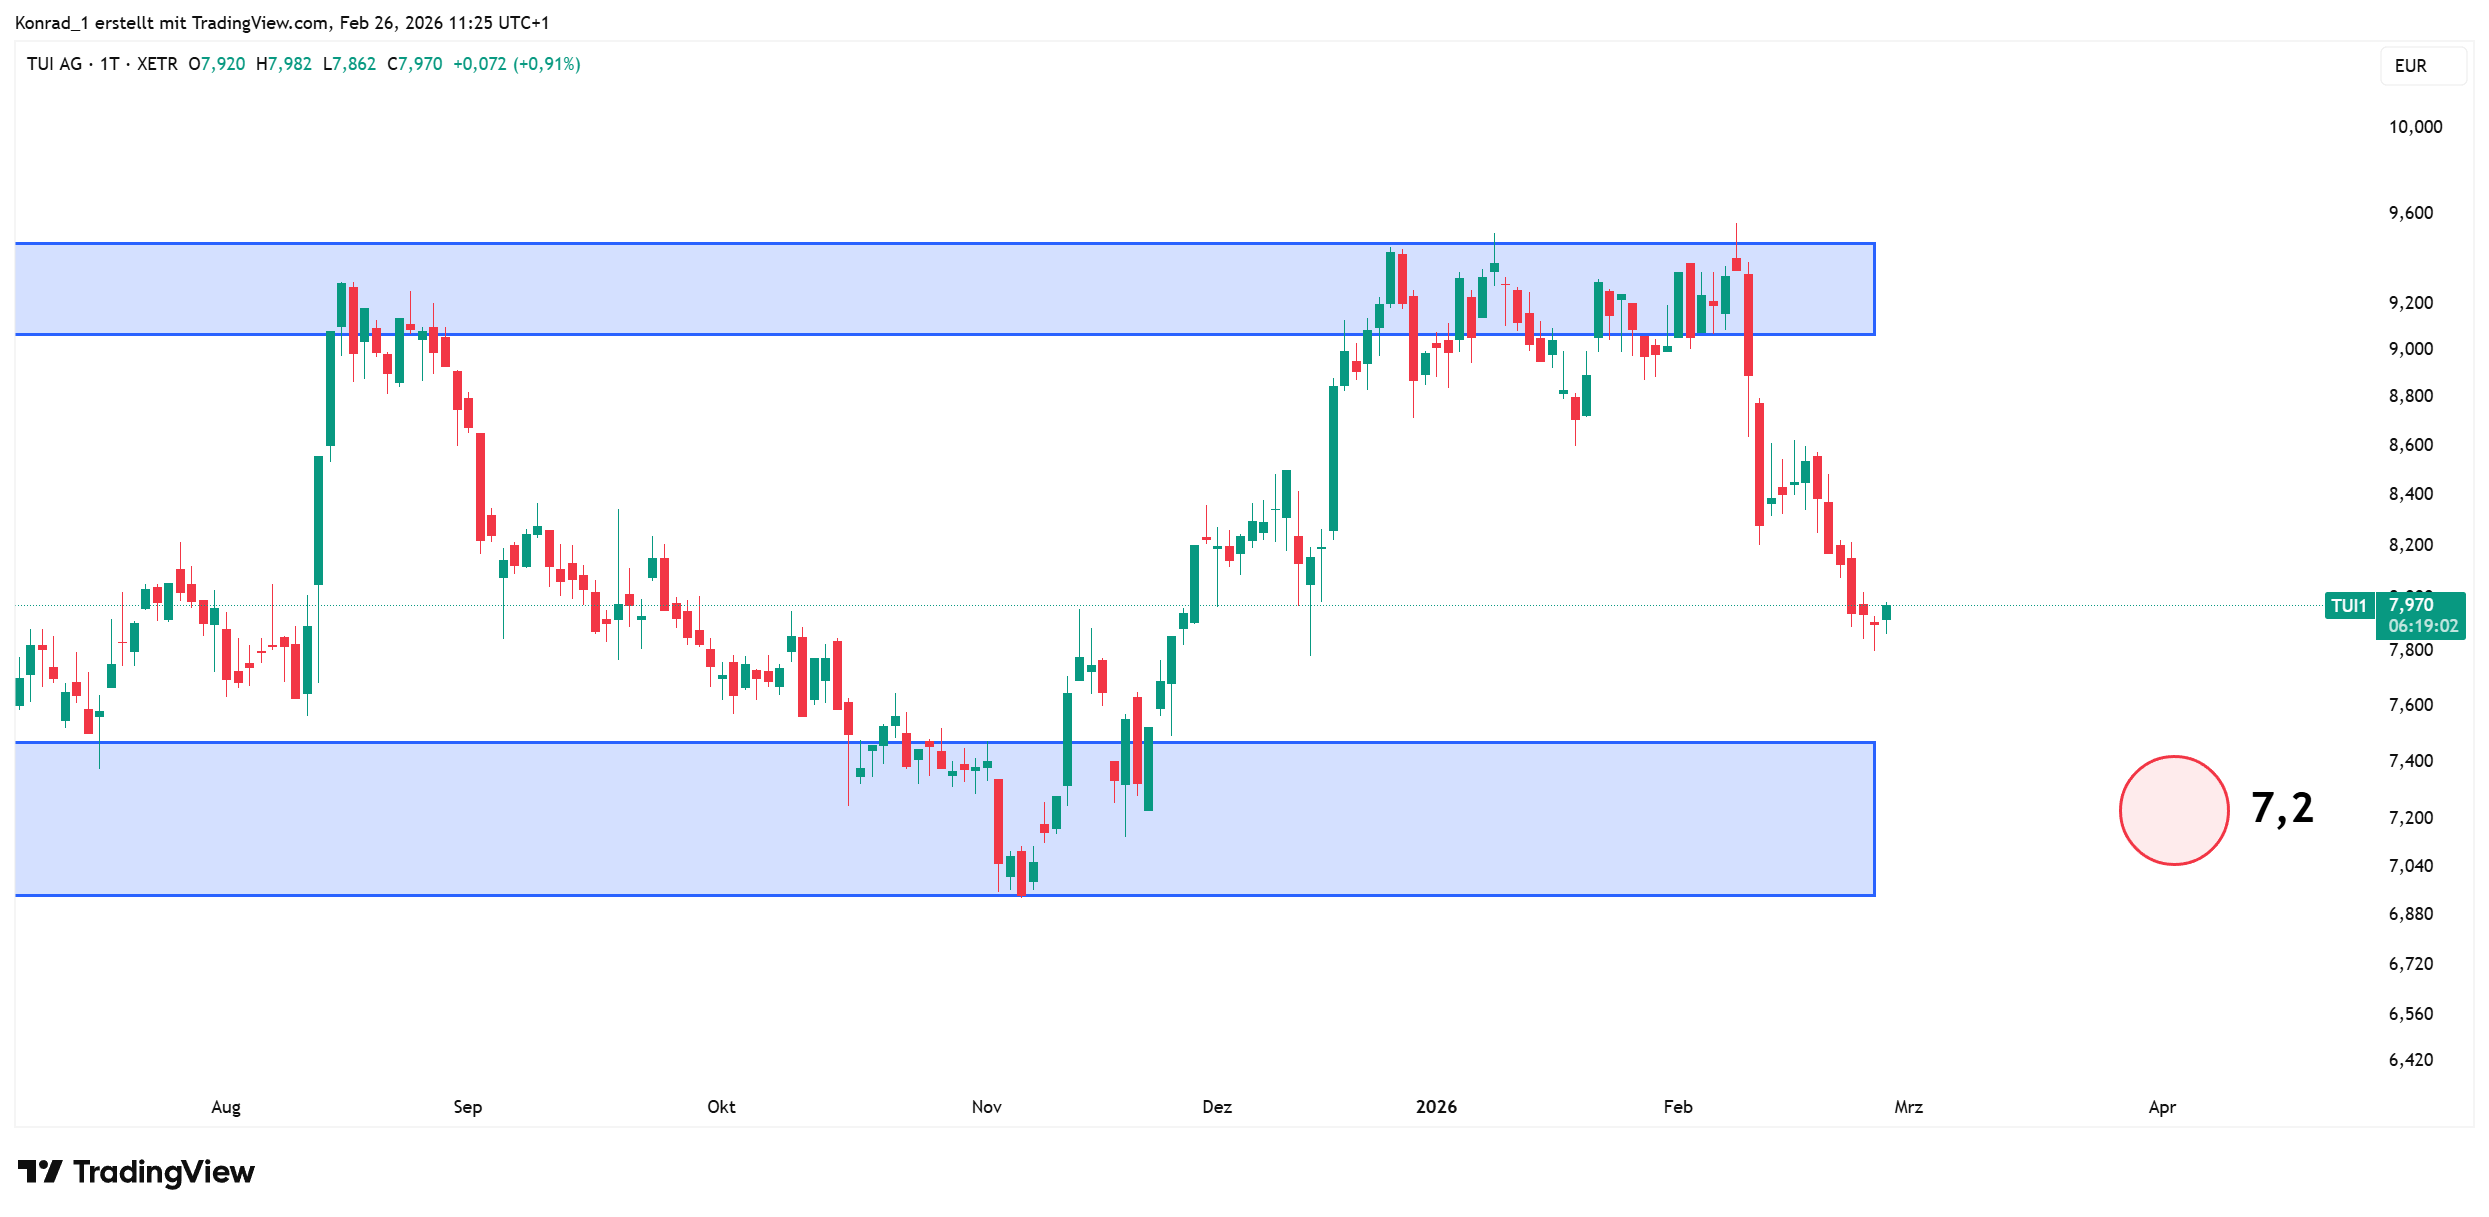Click the +0,072 (+0,91%) change value

(516, 64)
